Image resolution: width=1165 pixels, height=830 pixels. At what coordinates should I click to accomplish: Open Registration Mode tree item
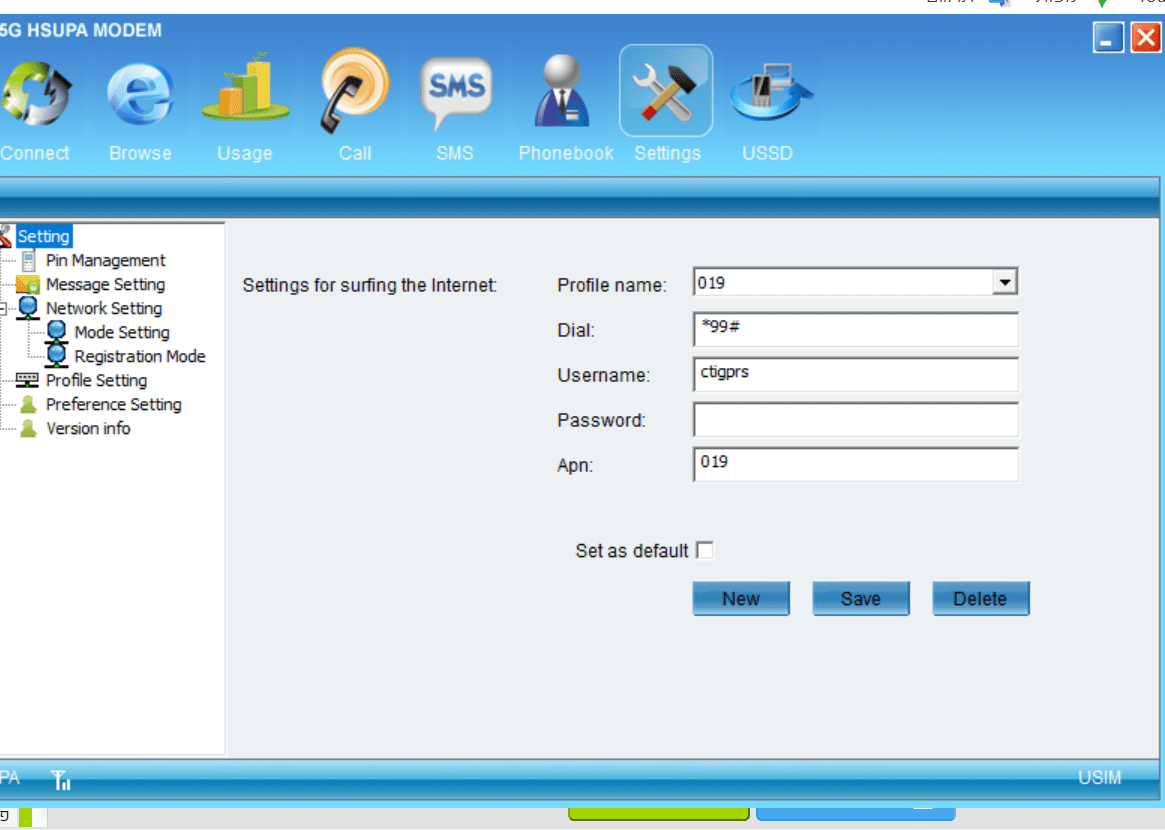point(140,357)
